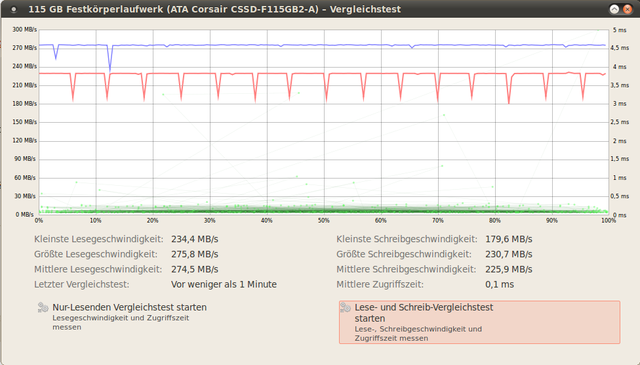Start the Lese- und Schreib-Vergleichstest
The height and width of the screenshot is (365, 640).
(480, 322)
